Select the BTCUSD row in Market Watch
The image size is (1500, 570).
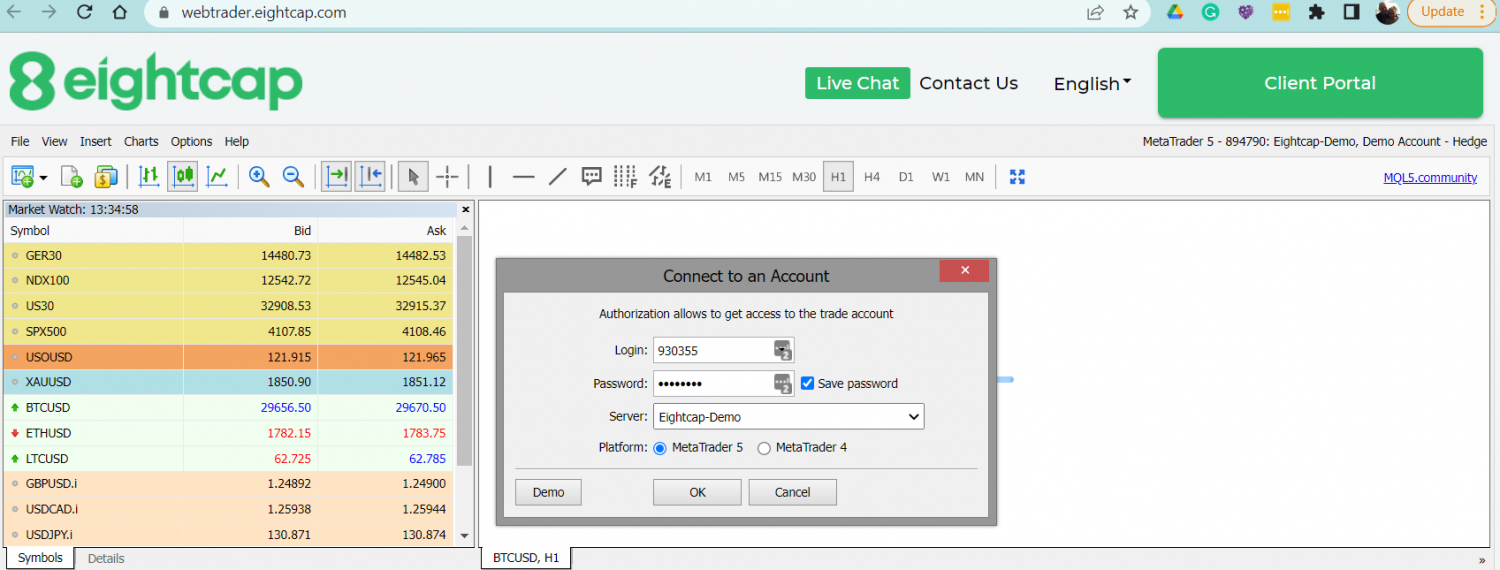(x=228, y=408)
